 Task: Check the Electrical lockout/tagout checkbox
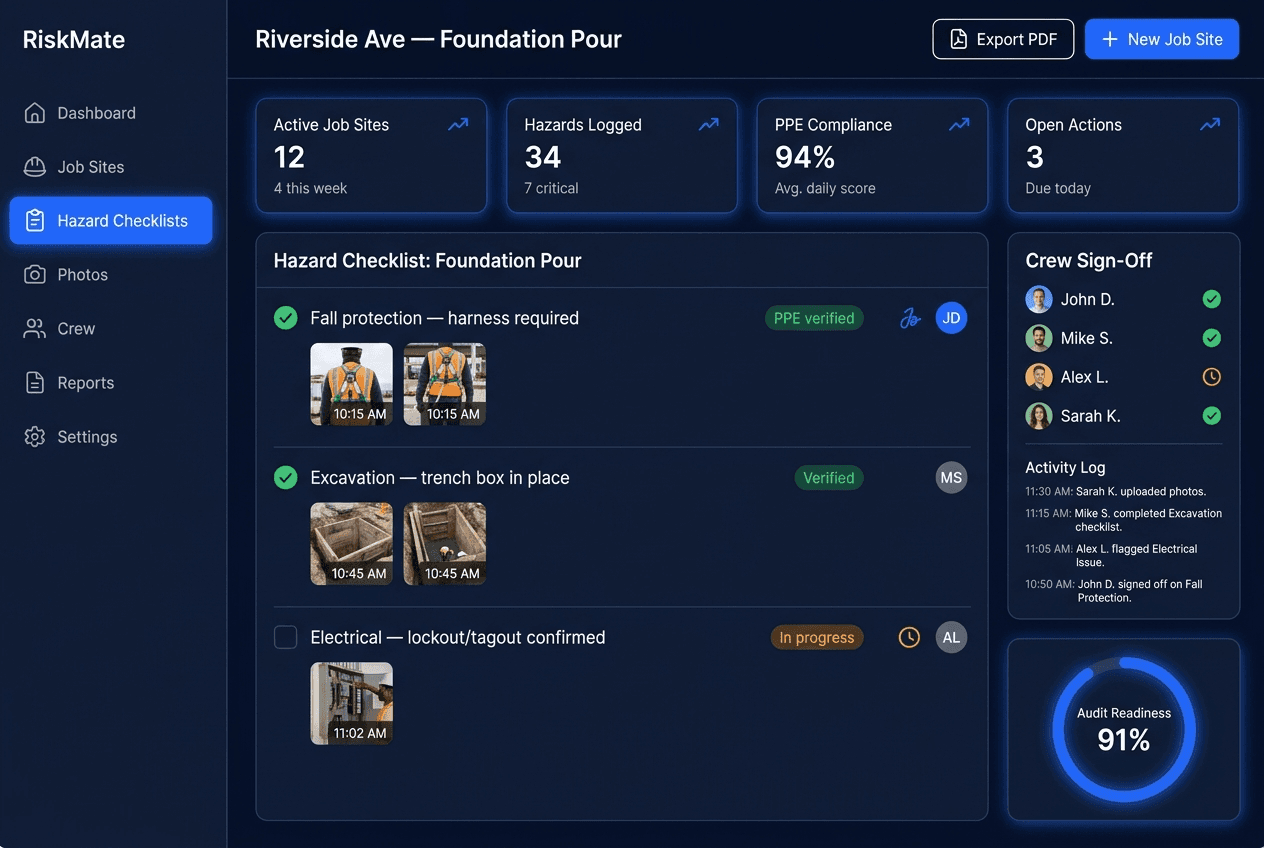[x=286, y=637]
